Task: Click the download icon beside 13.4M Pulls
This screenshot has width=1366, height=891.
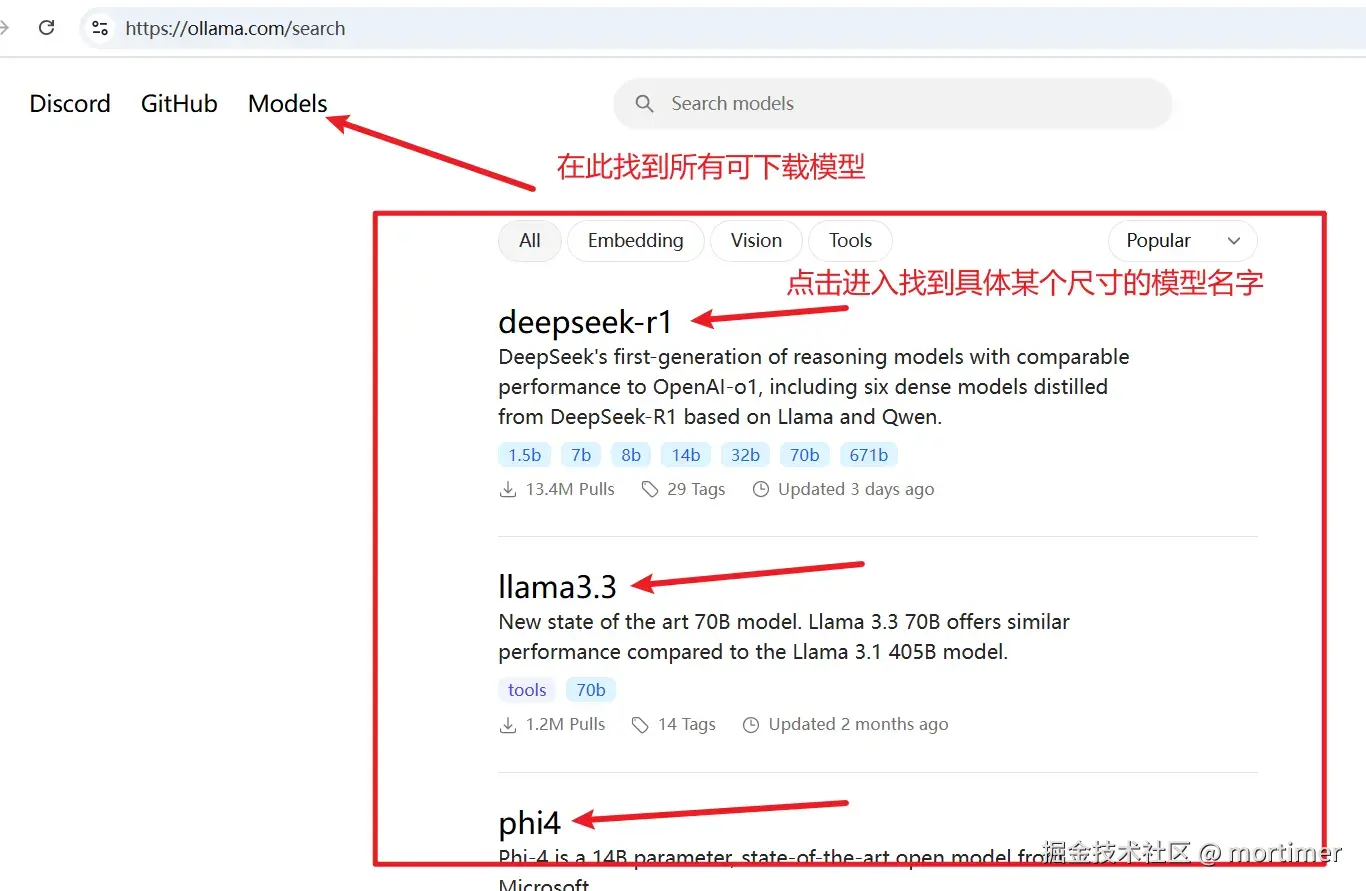Action: (508, 490)
